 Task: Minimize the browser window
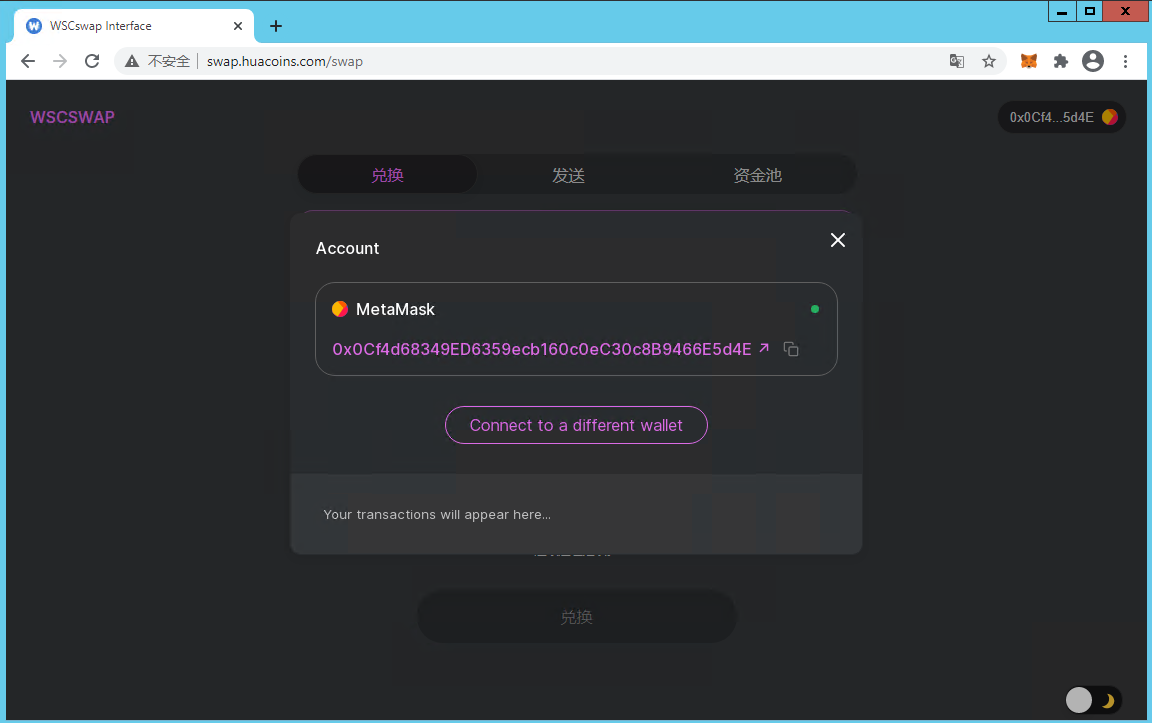(1062, 11)
